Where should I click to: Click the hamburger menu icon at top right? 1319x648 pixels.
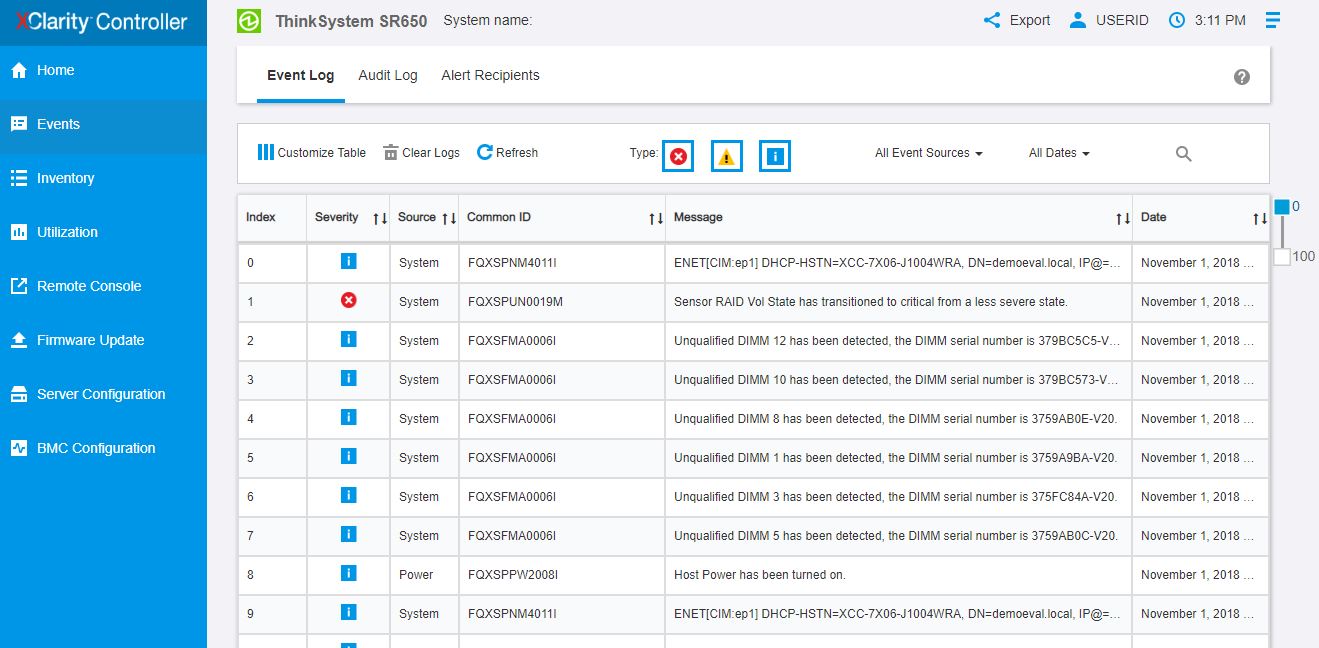pyautogui.click(x=1272, y=20)
